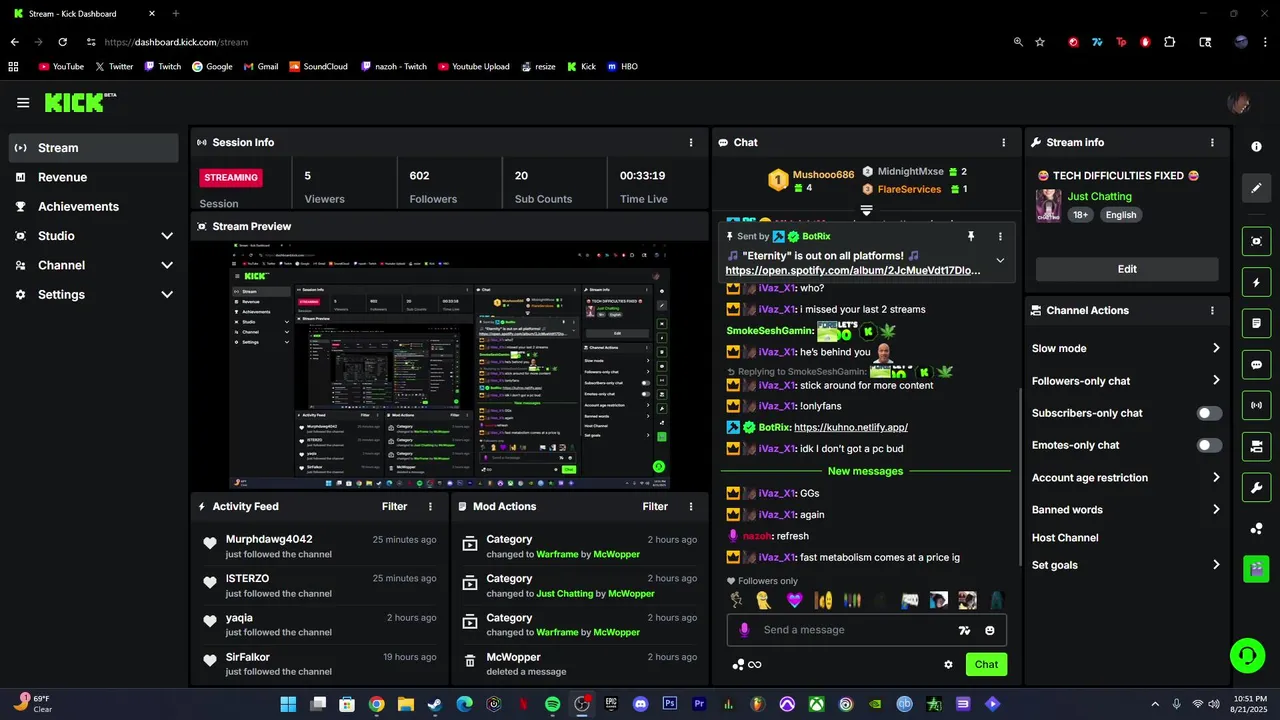Open the Mod Actions three-dot menu

click(x=690, y=507)
